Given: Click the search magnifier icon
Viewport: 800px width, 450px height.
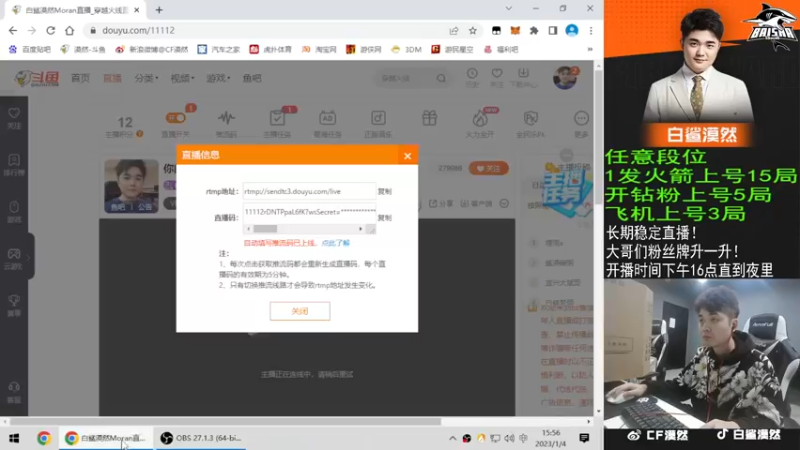Looking at the screenshot, I should point(441,78).
